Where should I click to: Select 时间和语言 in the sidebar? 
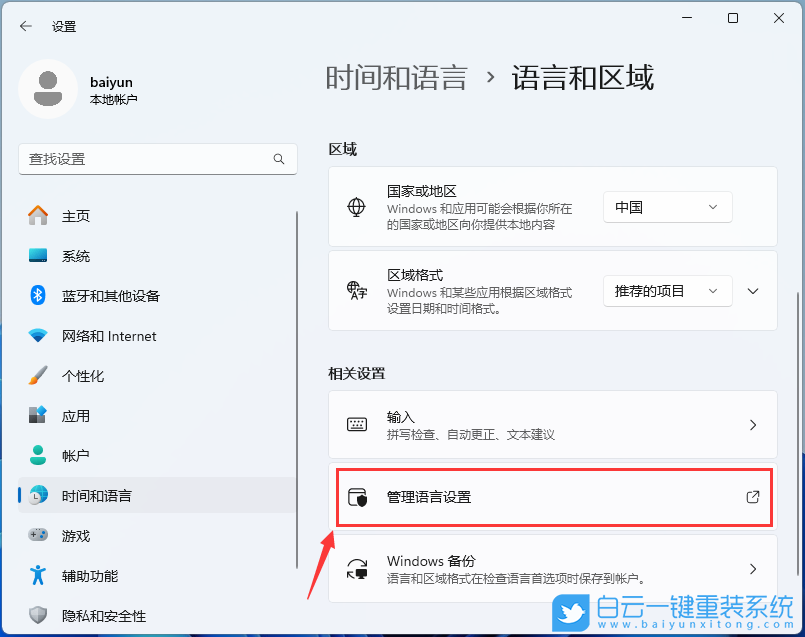point(100,496)
